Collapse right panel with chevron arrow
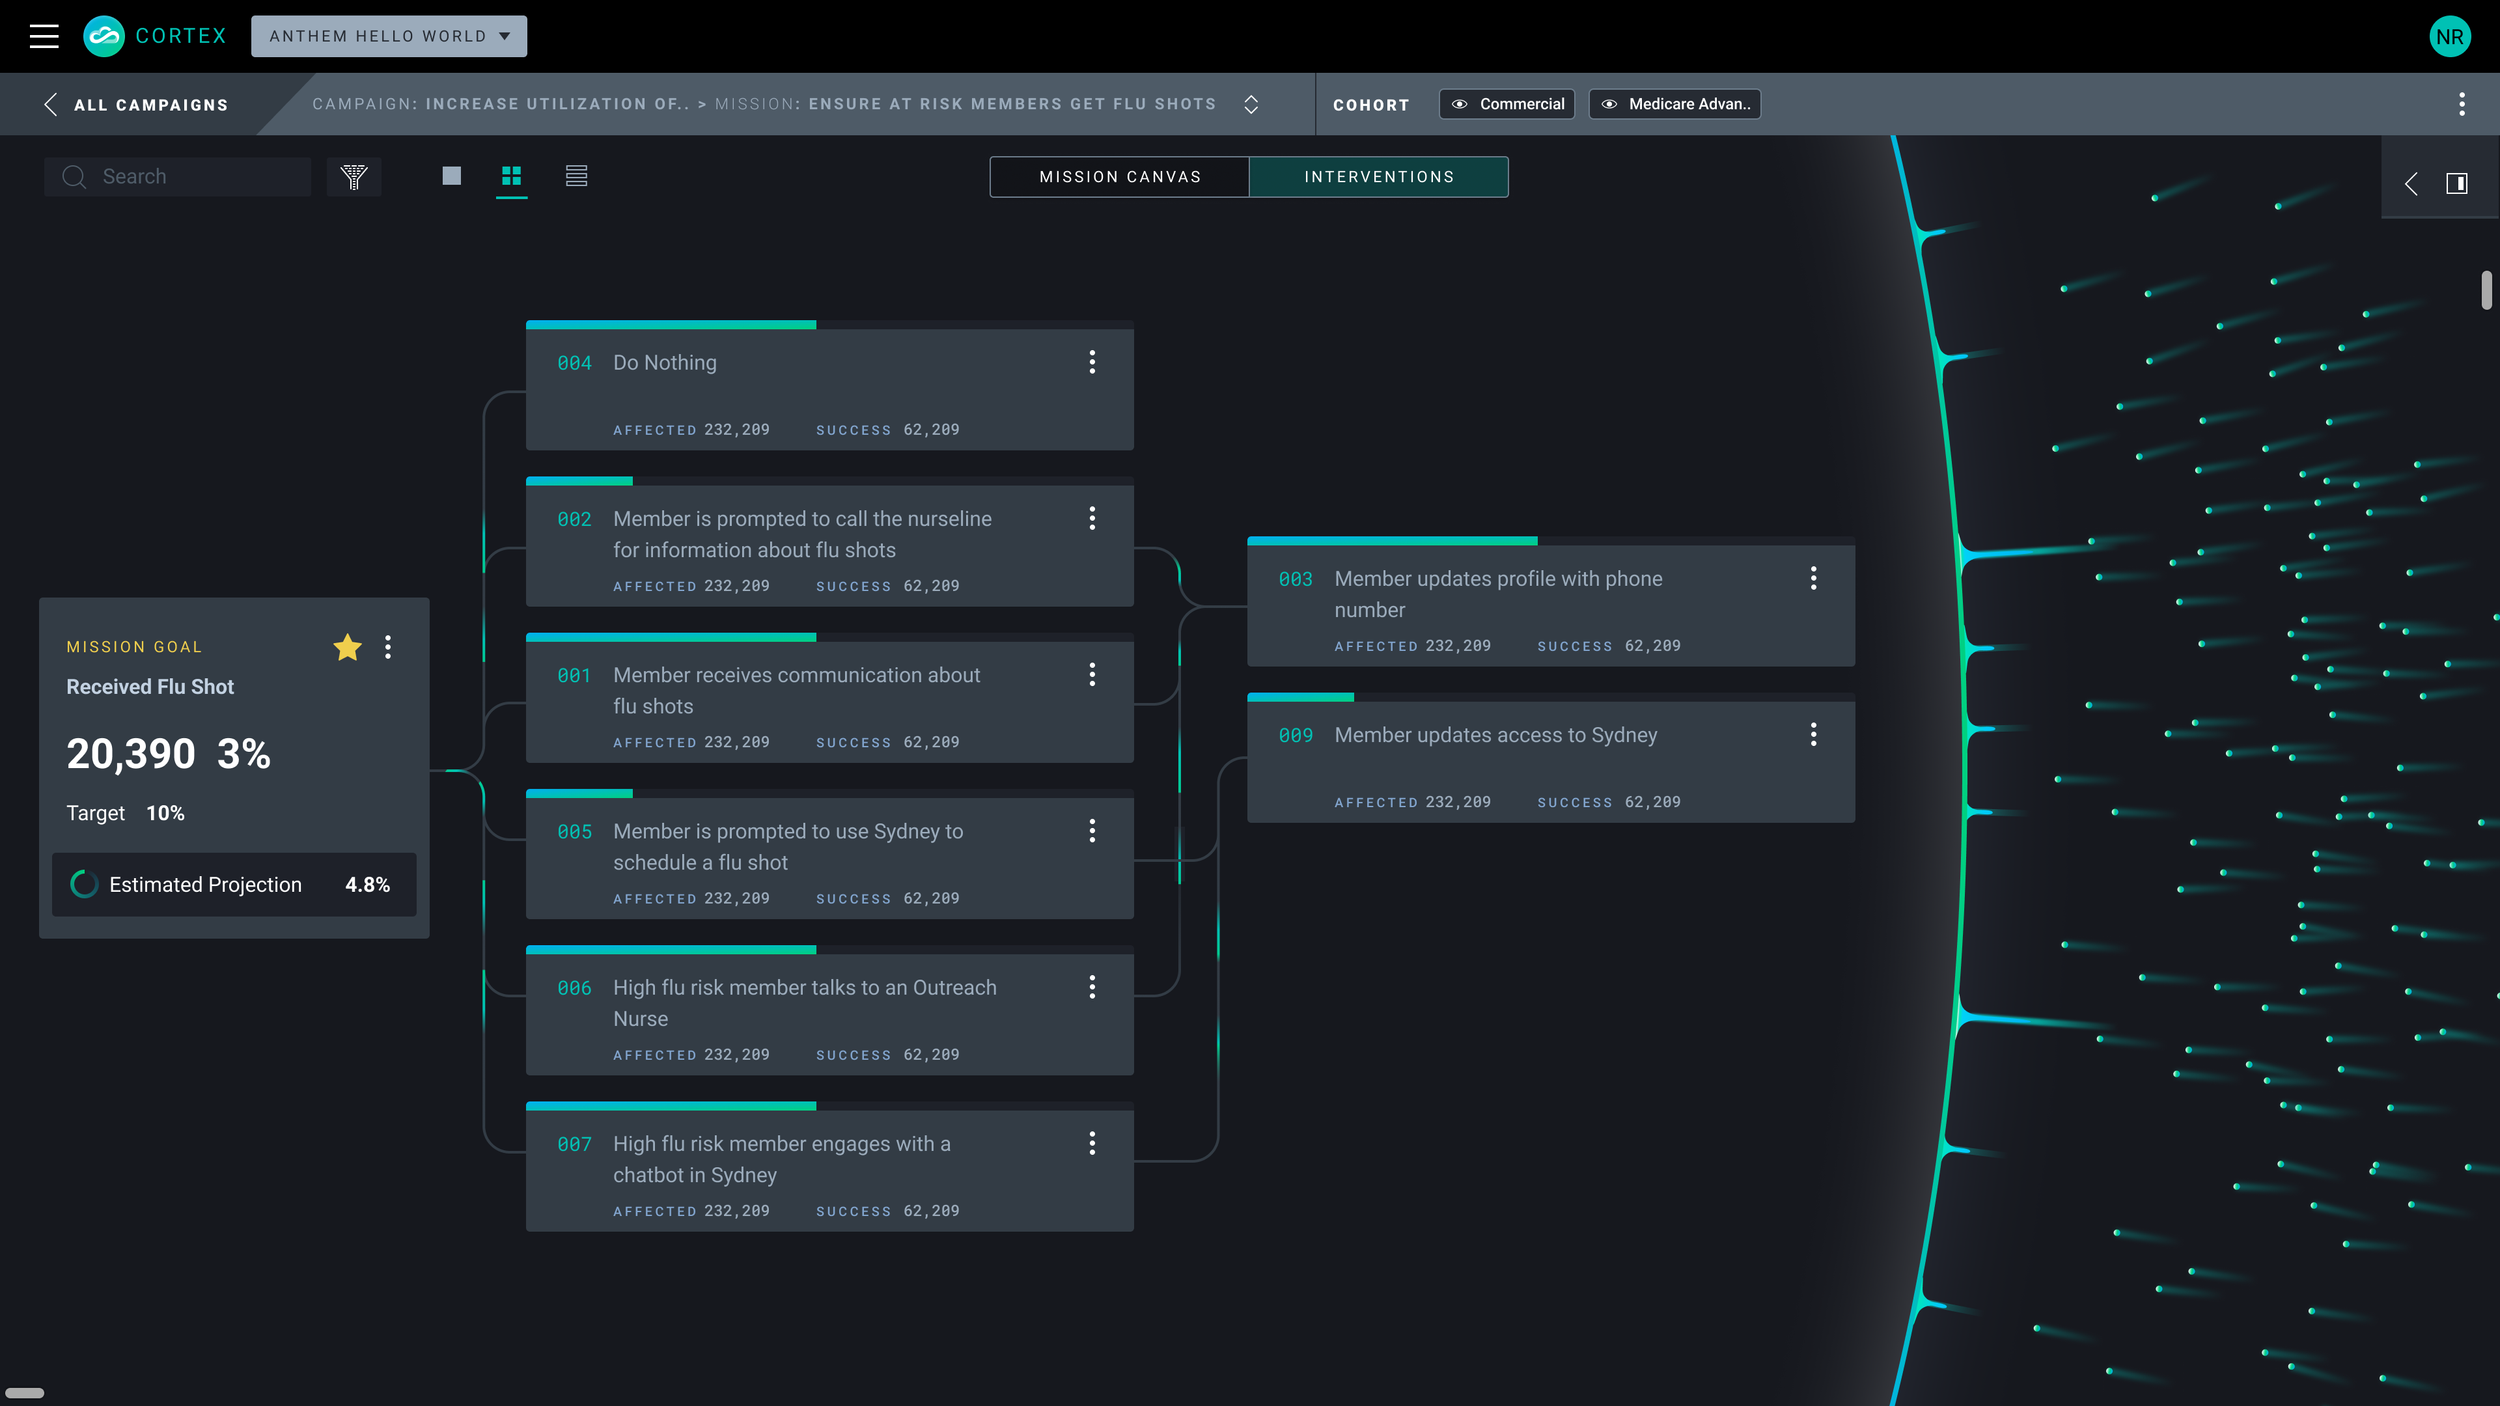Viewport: 2500px width, 1406px height. point(2411,183)
